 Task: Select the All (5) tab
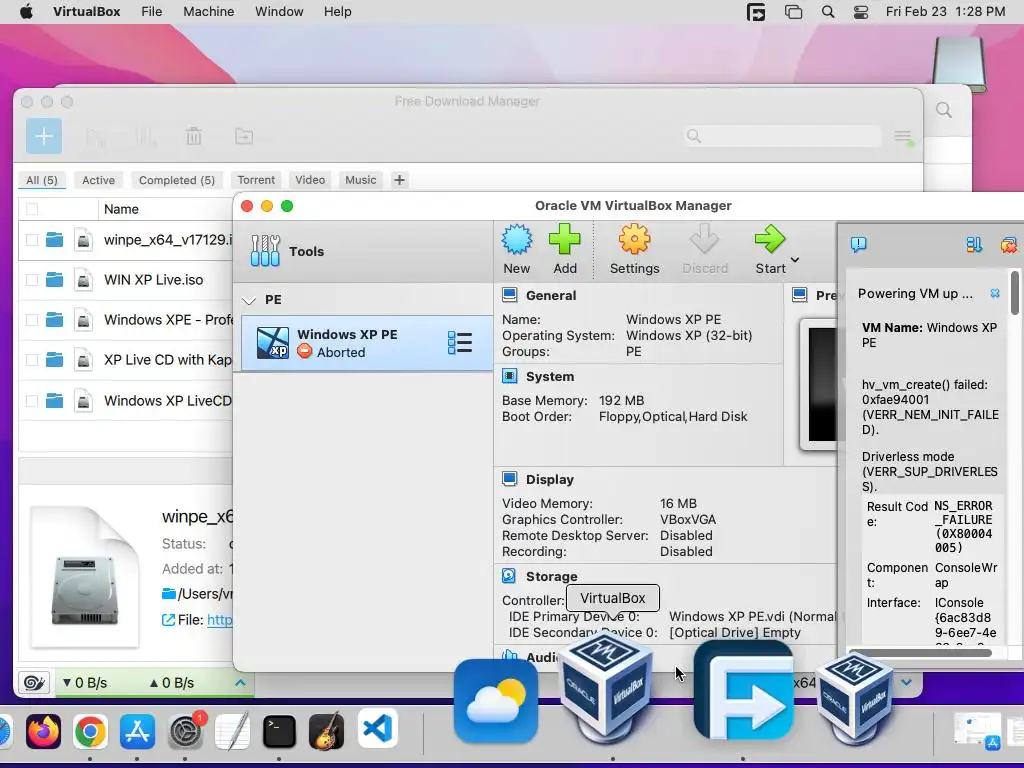[x=42, y=180]
